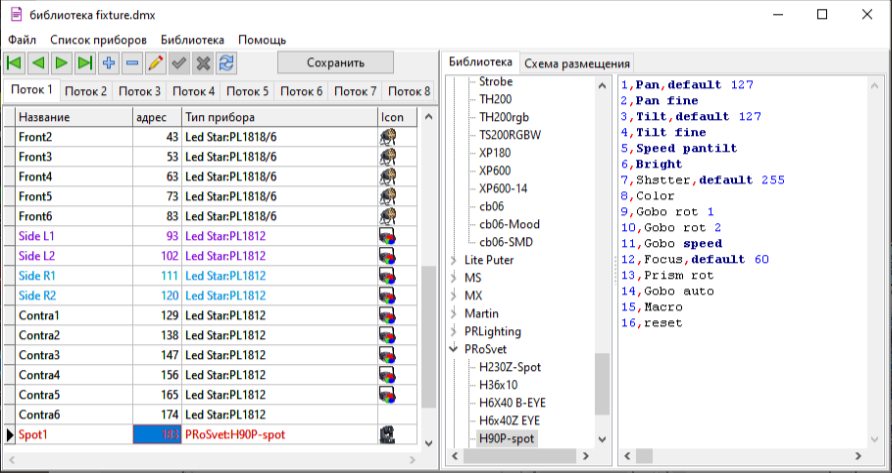
Task: Click the Side R2 fixture icon
Action: pyautogui.click(x=387, y=296)
